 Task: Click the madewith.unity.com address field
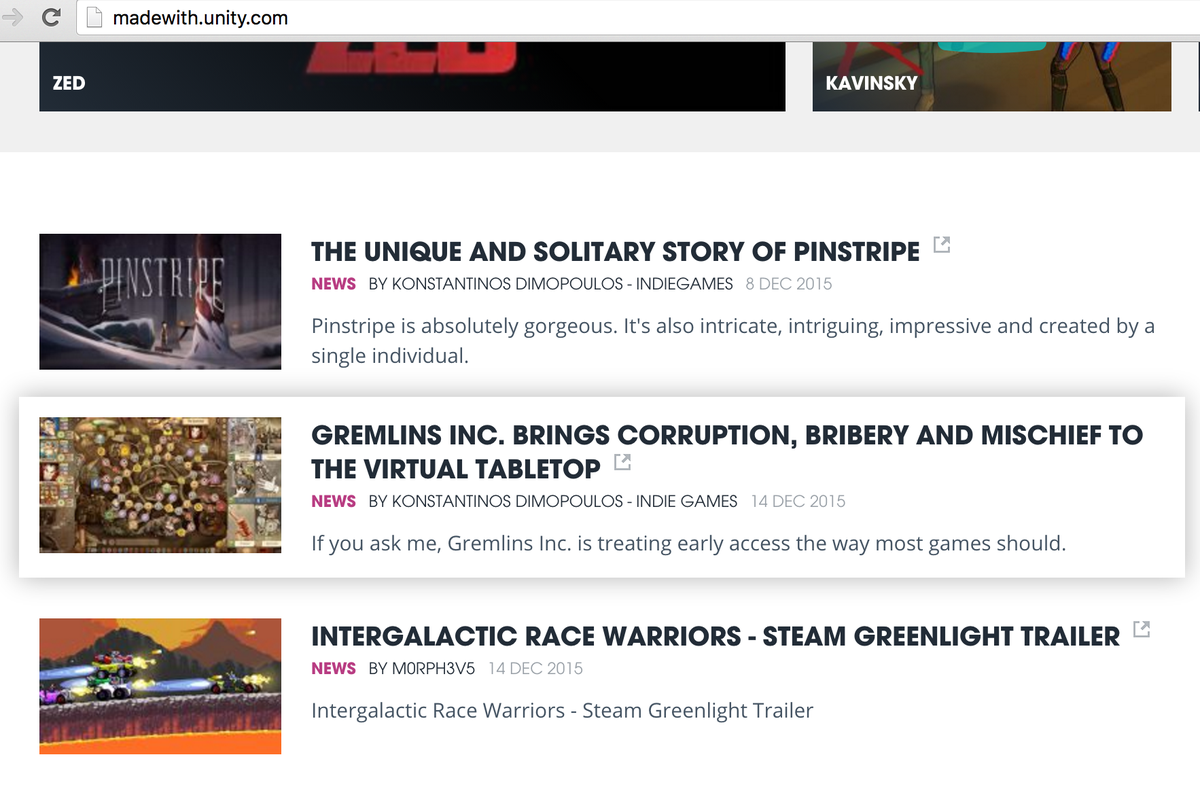640,18
